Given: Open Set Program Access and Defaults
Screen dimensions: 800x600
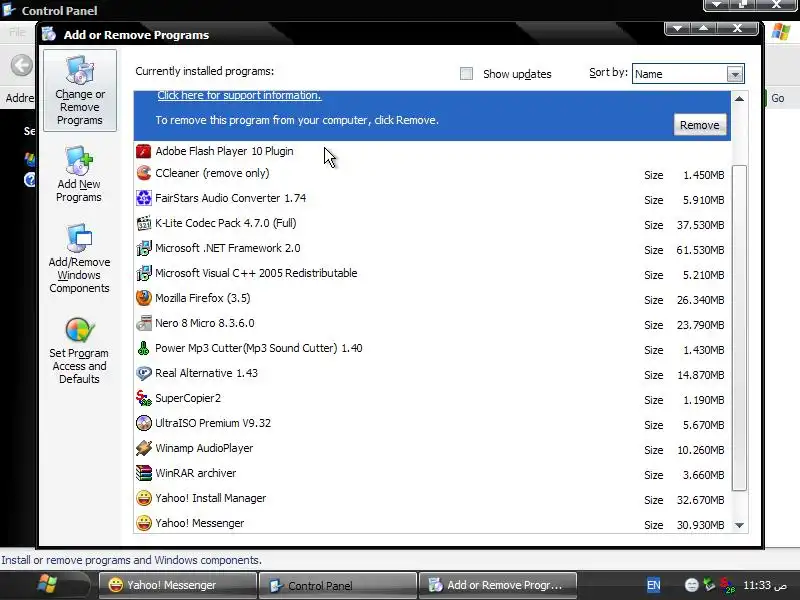Looking at the screenshot, I should pyautogui.click(x=79, y=351).
